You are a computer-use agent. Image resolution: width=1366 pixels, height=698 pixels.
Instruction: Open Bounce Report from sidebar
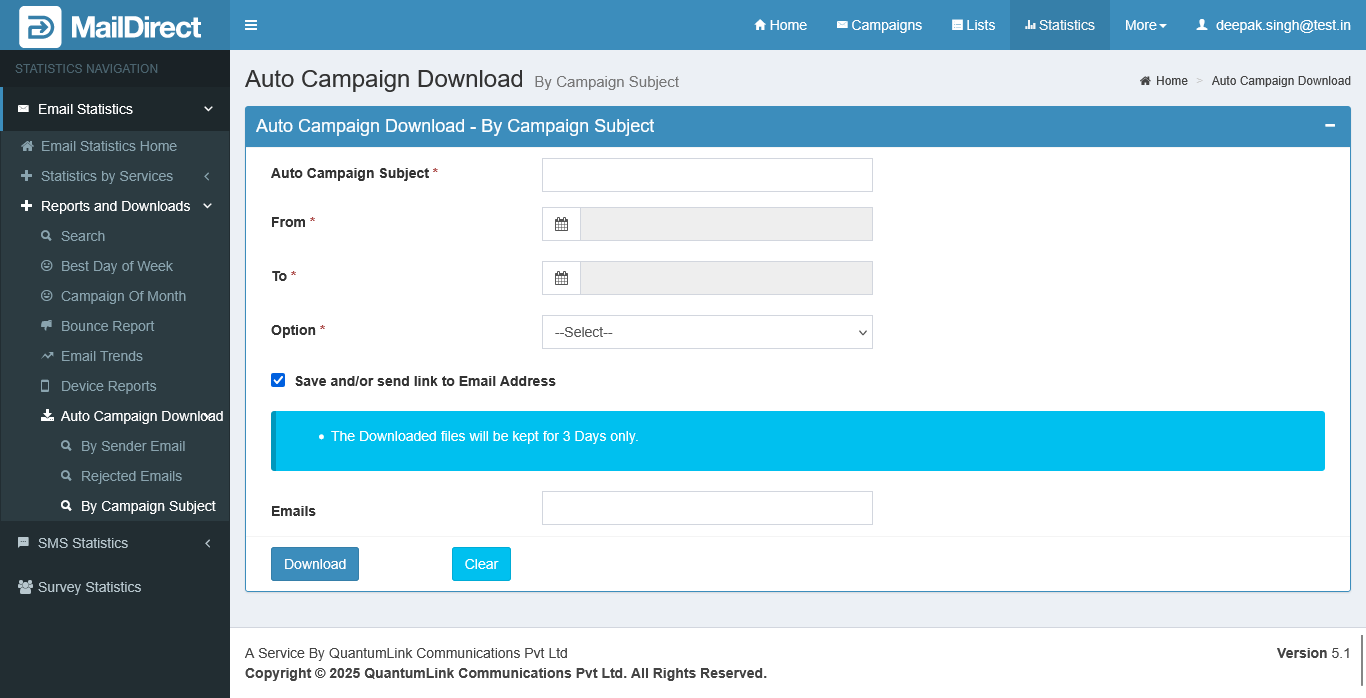click(x=107, y=326)
